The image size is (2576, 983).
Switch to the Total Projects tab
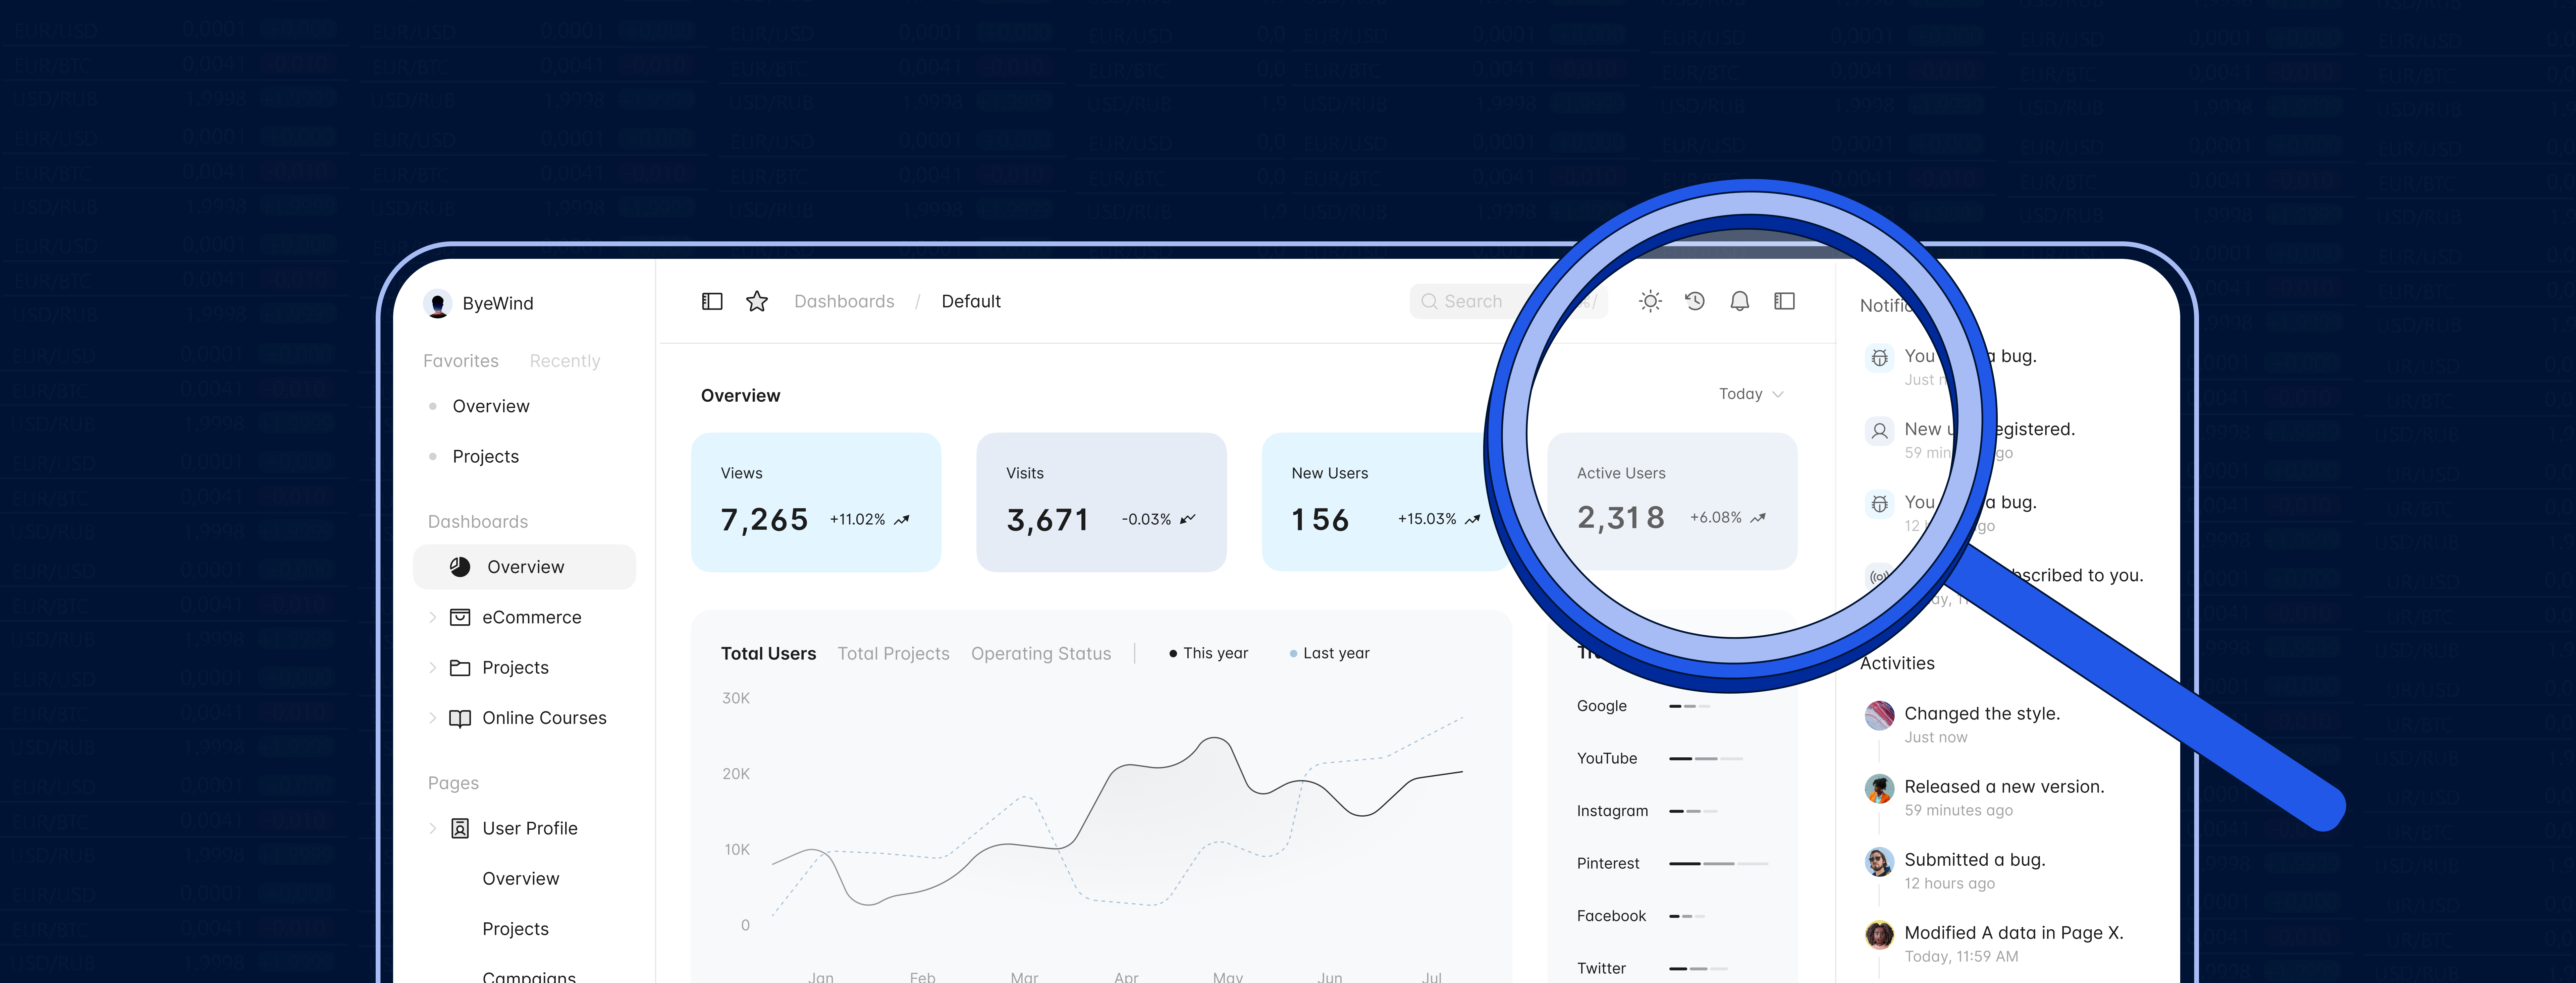pyautogui.click(x=893, y=653)
